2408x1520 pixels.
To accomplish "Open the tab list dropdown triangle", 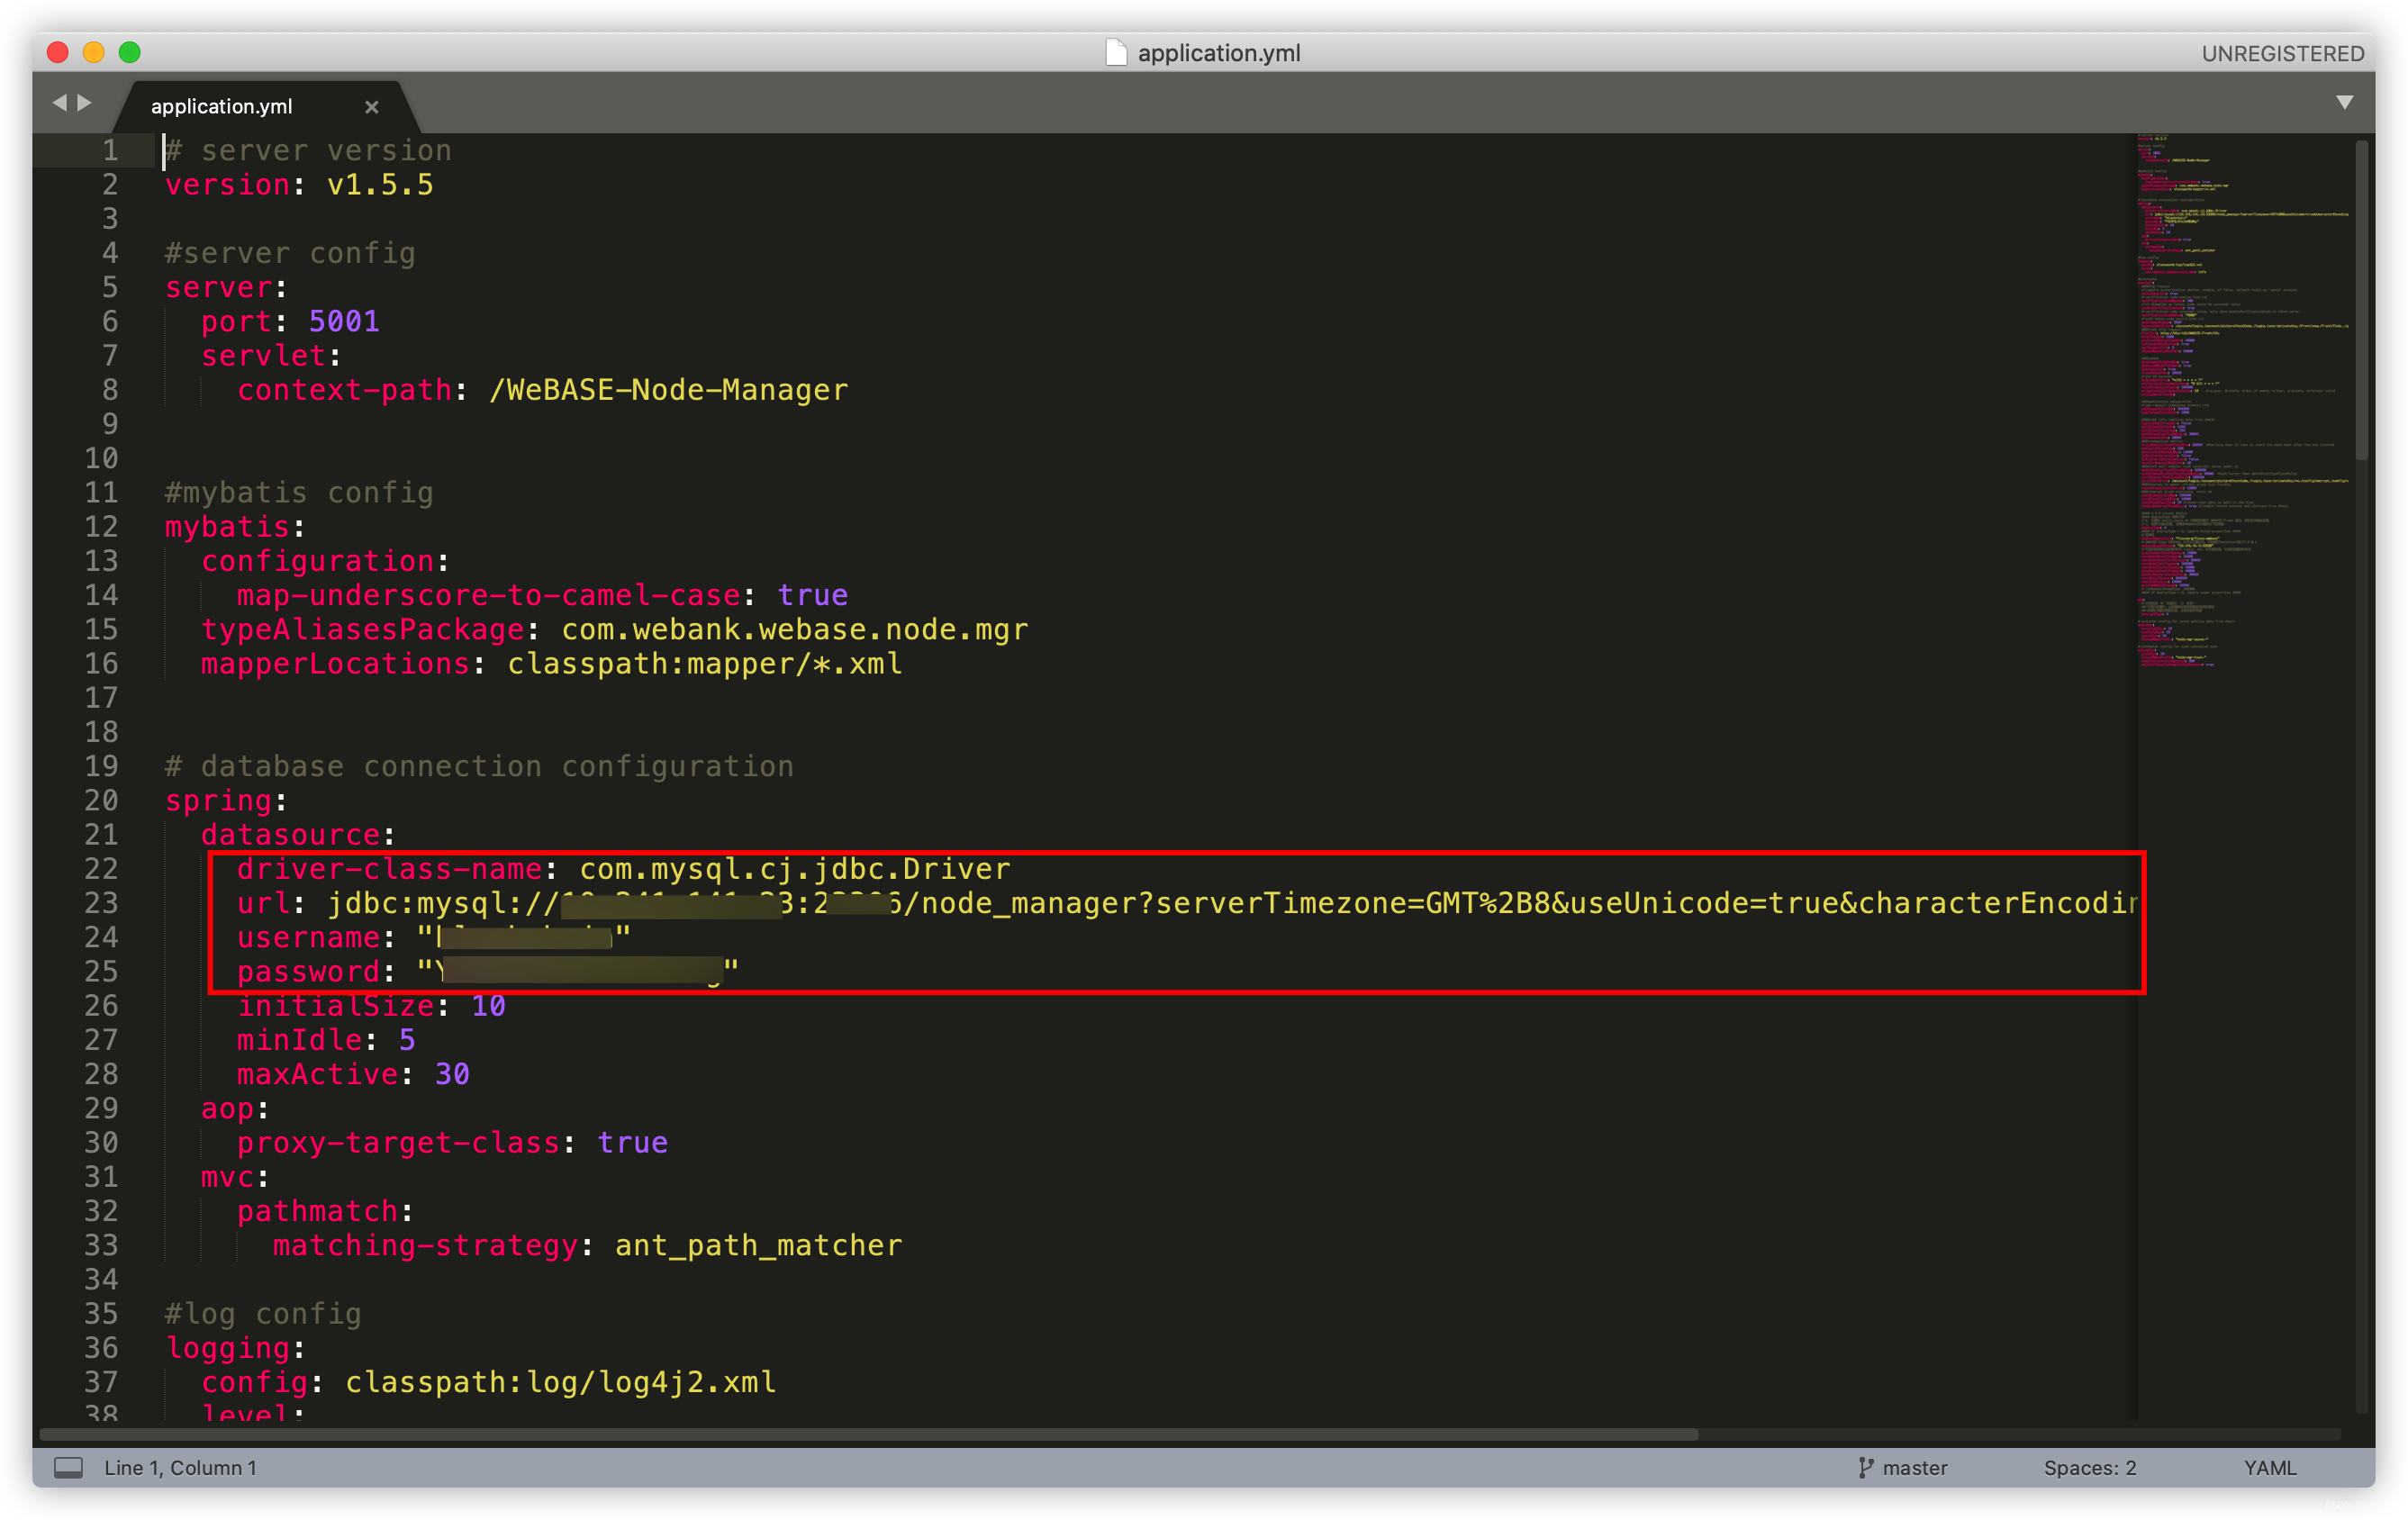I will tap(2343, 102).
